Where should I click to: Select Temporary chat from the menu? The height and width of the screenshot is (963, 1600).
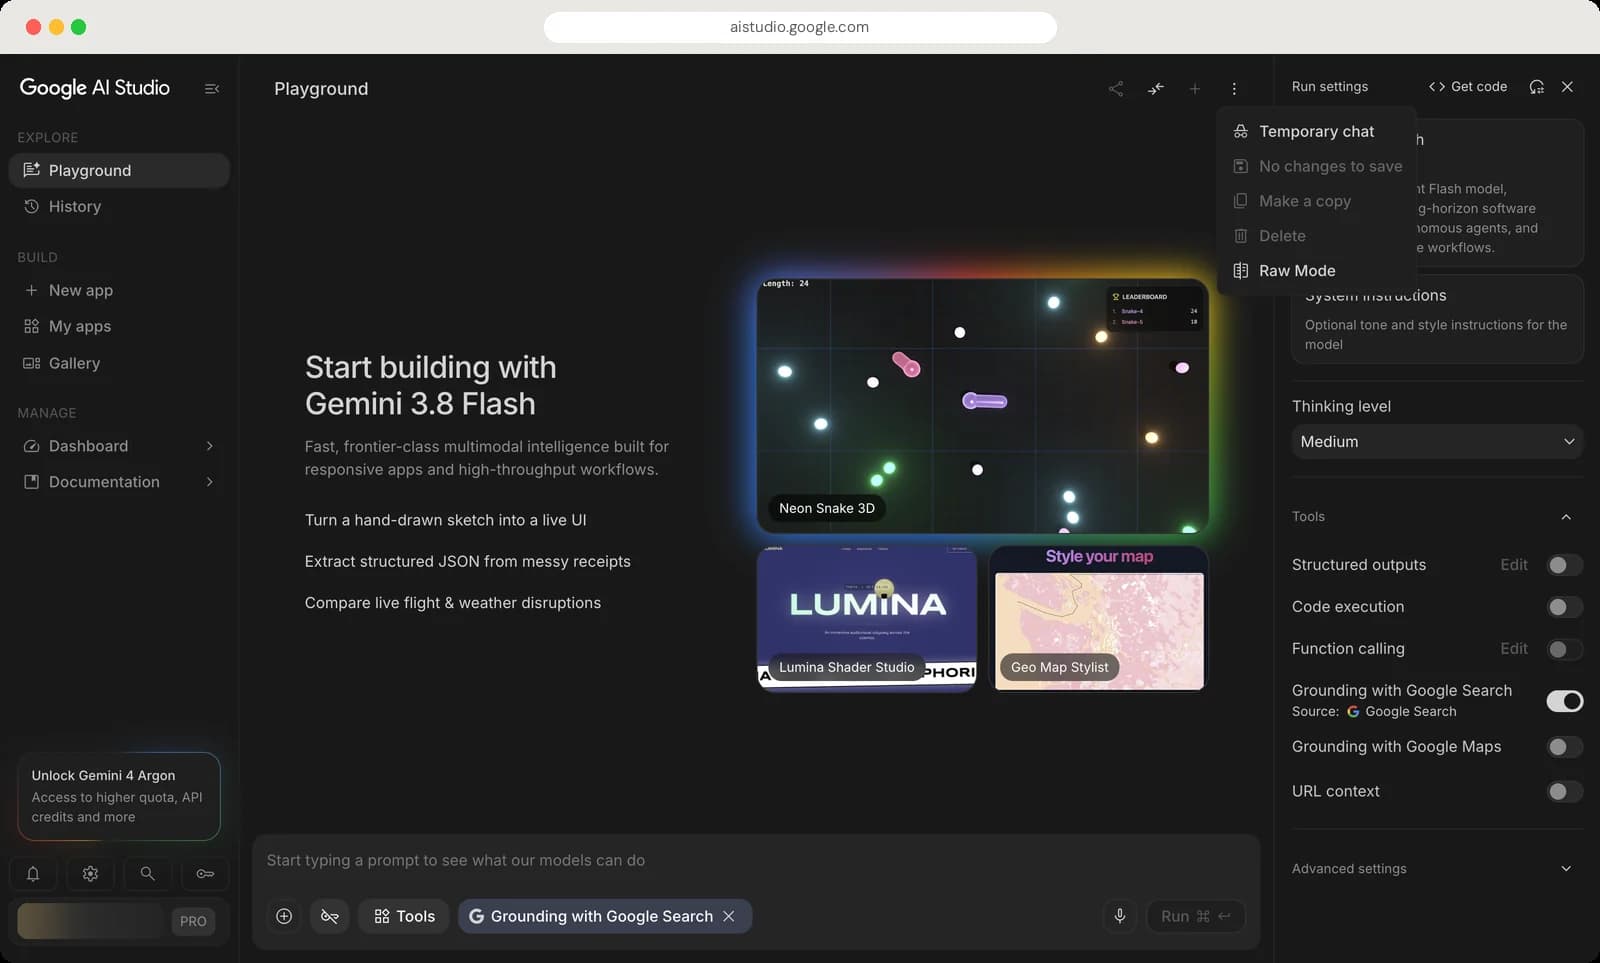1317,131
